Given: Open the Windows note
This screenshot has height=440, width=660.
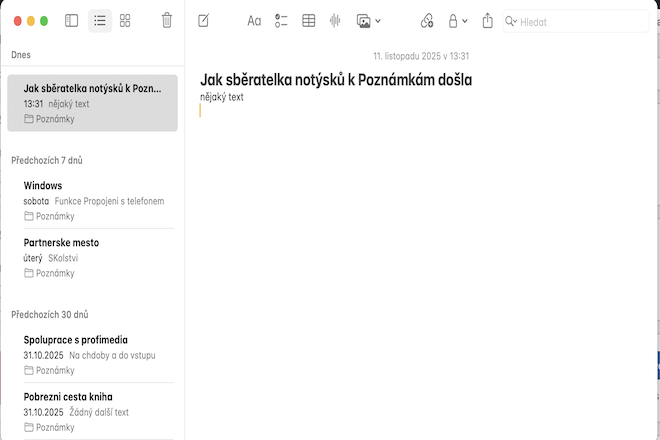Looking at the screenshot, I should pyautogui.click(x=93, y=200).
